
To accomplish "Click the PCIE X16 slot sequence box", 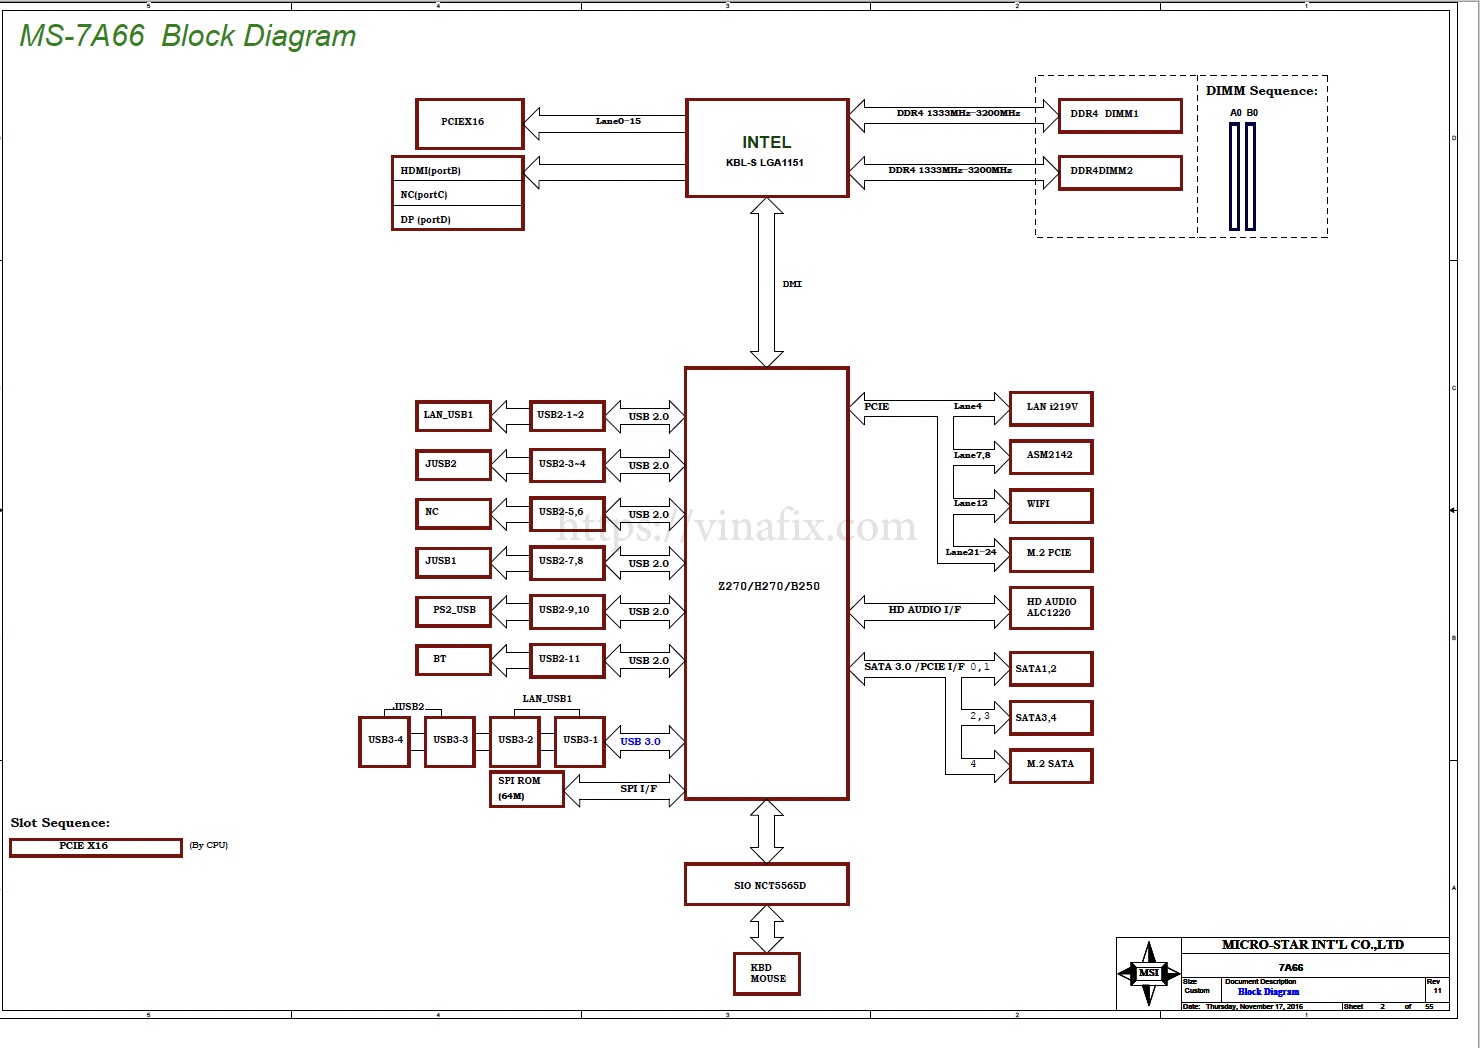I will 96,847.
